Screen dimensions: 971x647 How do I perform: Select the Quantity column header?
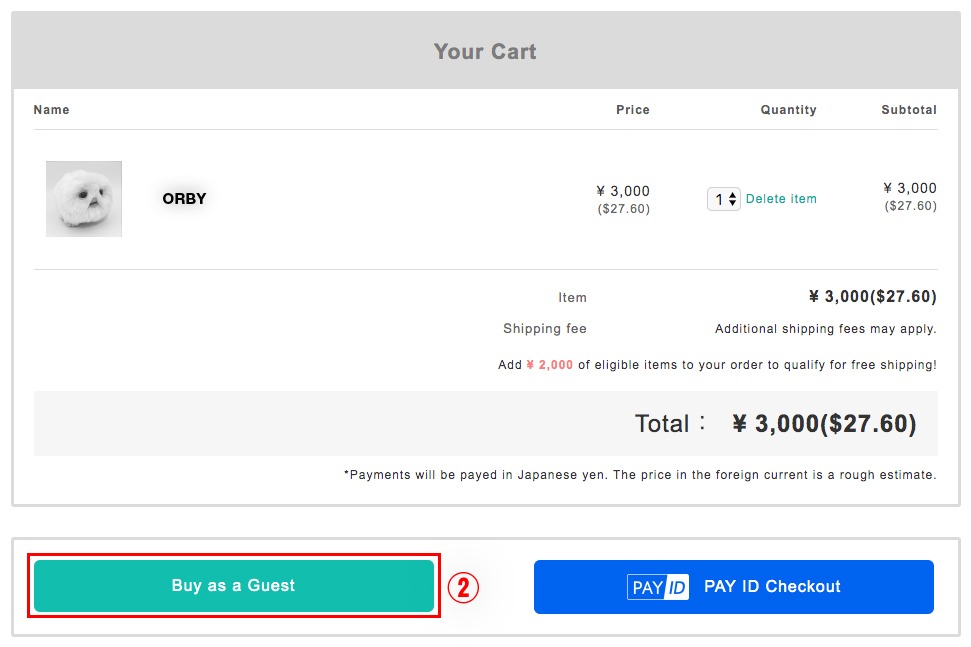tap(788, 110)
